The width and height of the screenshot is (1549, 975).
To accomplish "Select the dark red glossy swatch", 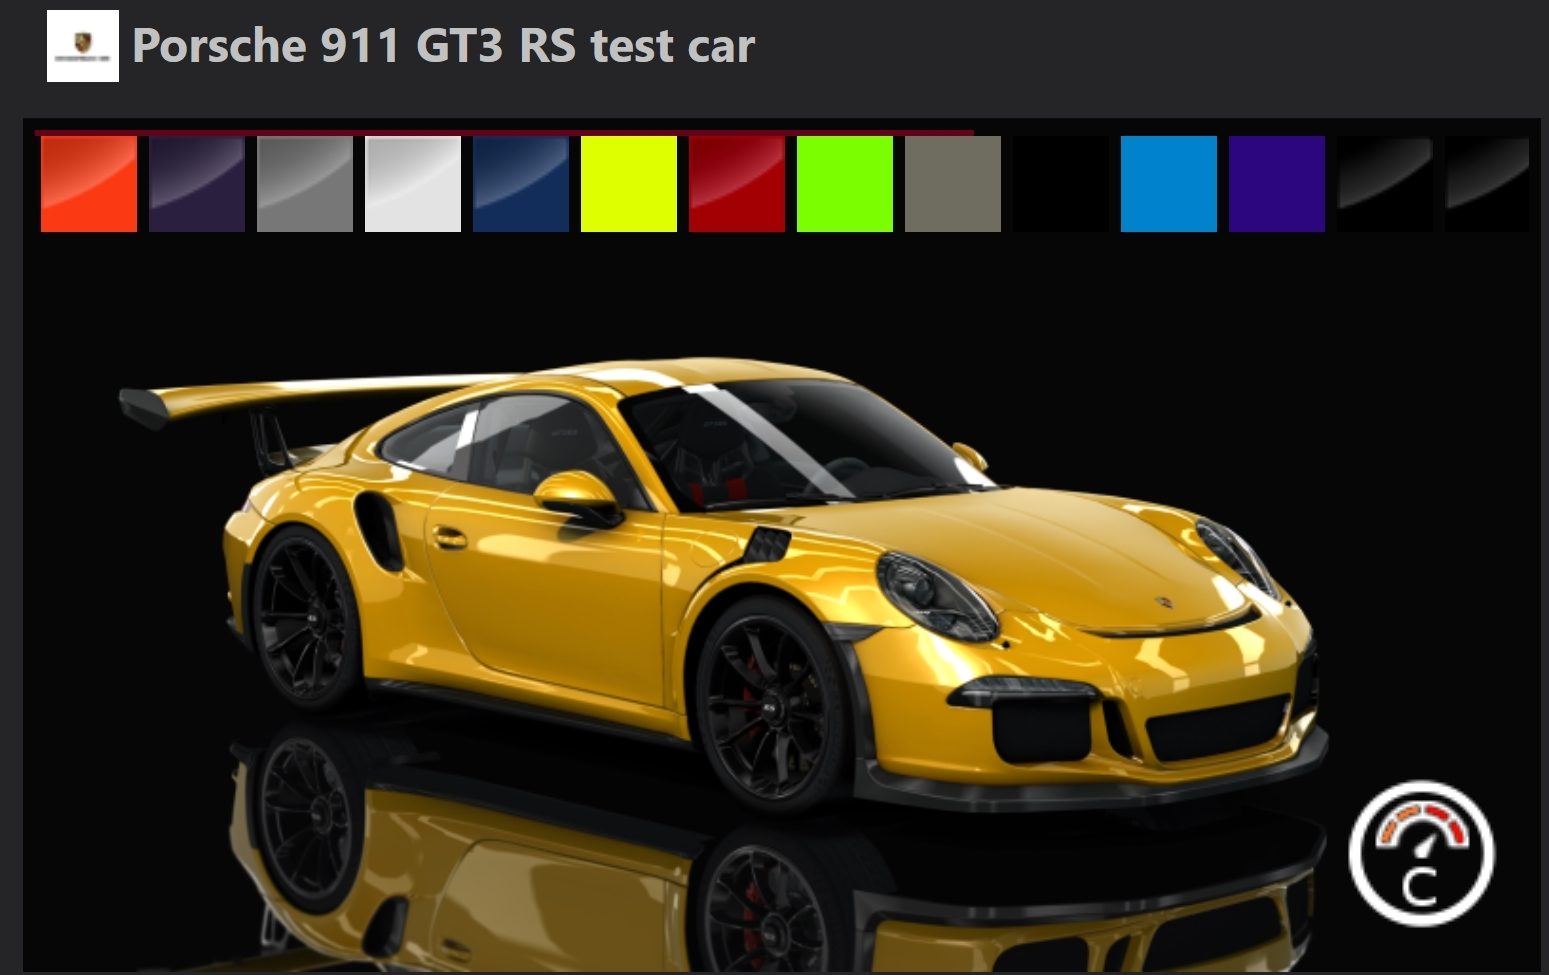I will (737, 184).
